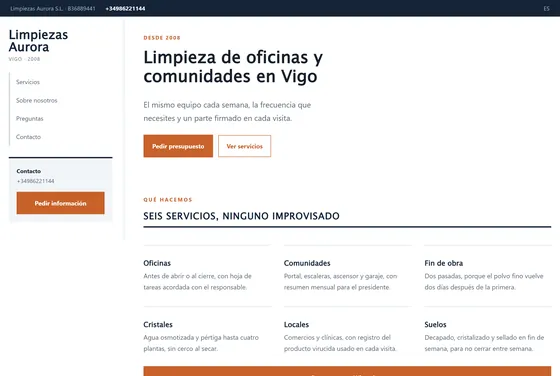The width and height of the screenshot is (560, 376).
Task: Select the Locales service heading
Action: pyautogui.click(x=296, y=325)
